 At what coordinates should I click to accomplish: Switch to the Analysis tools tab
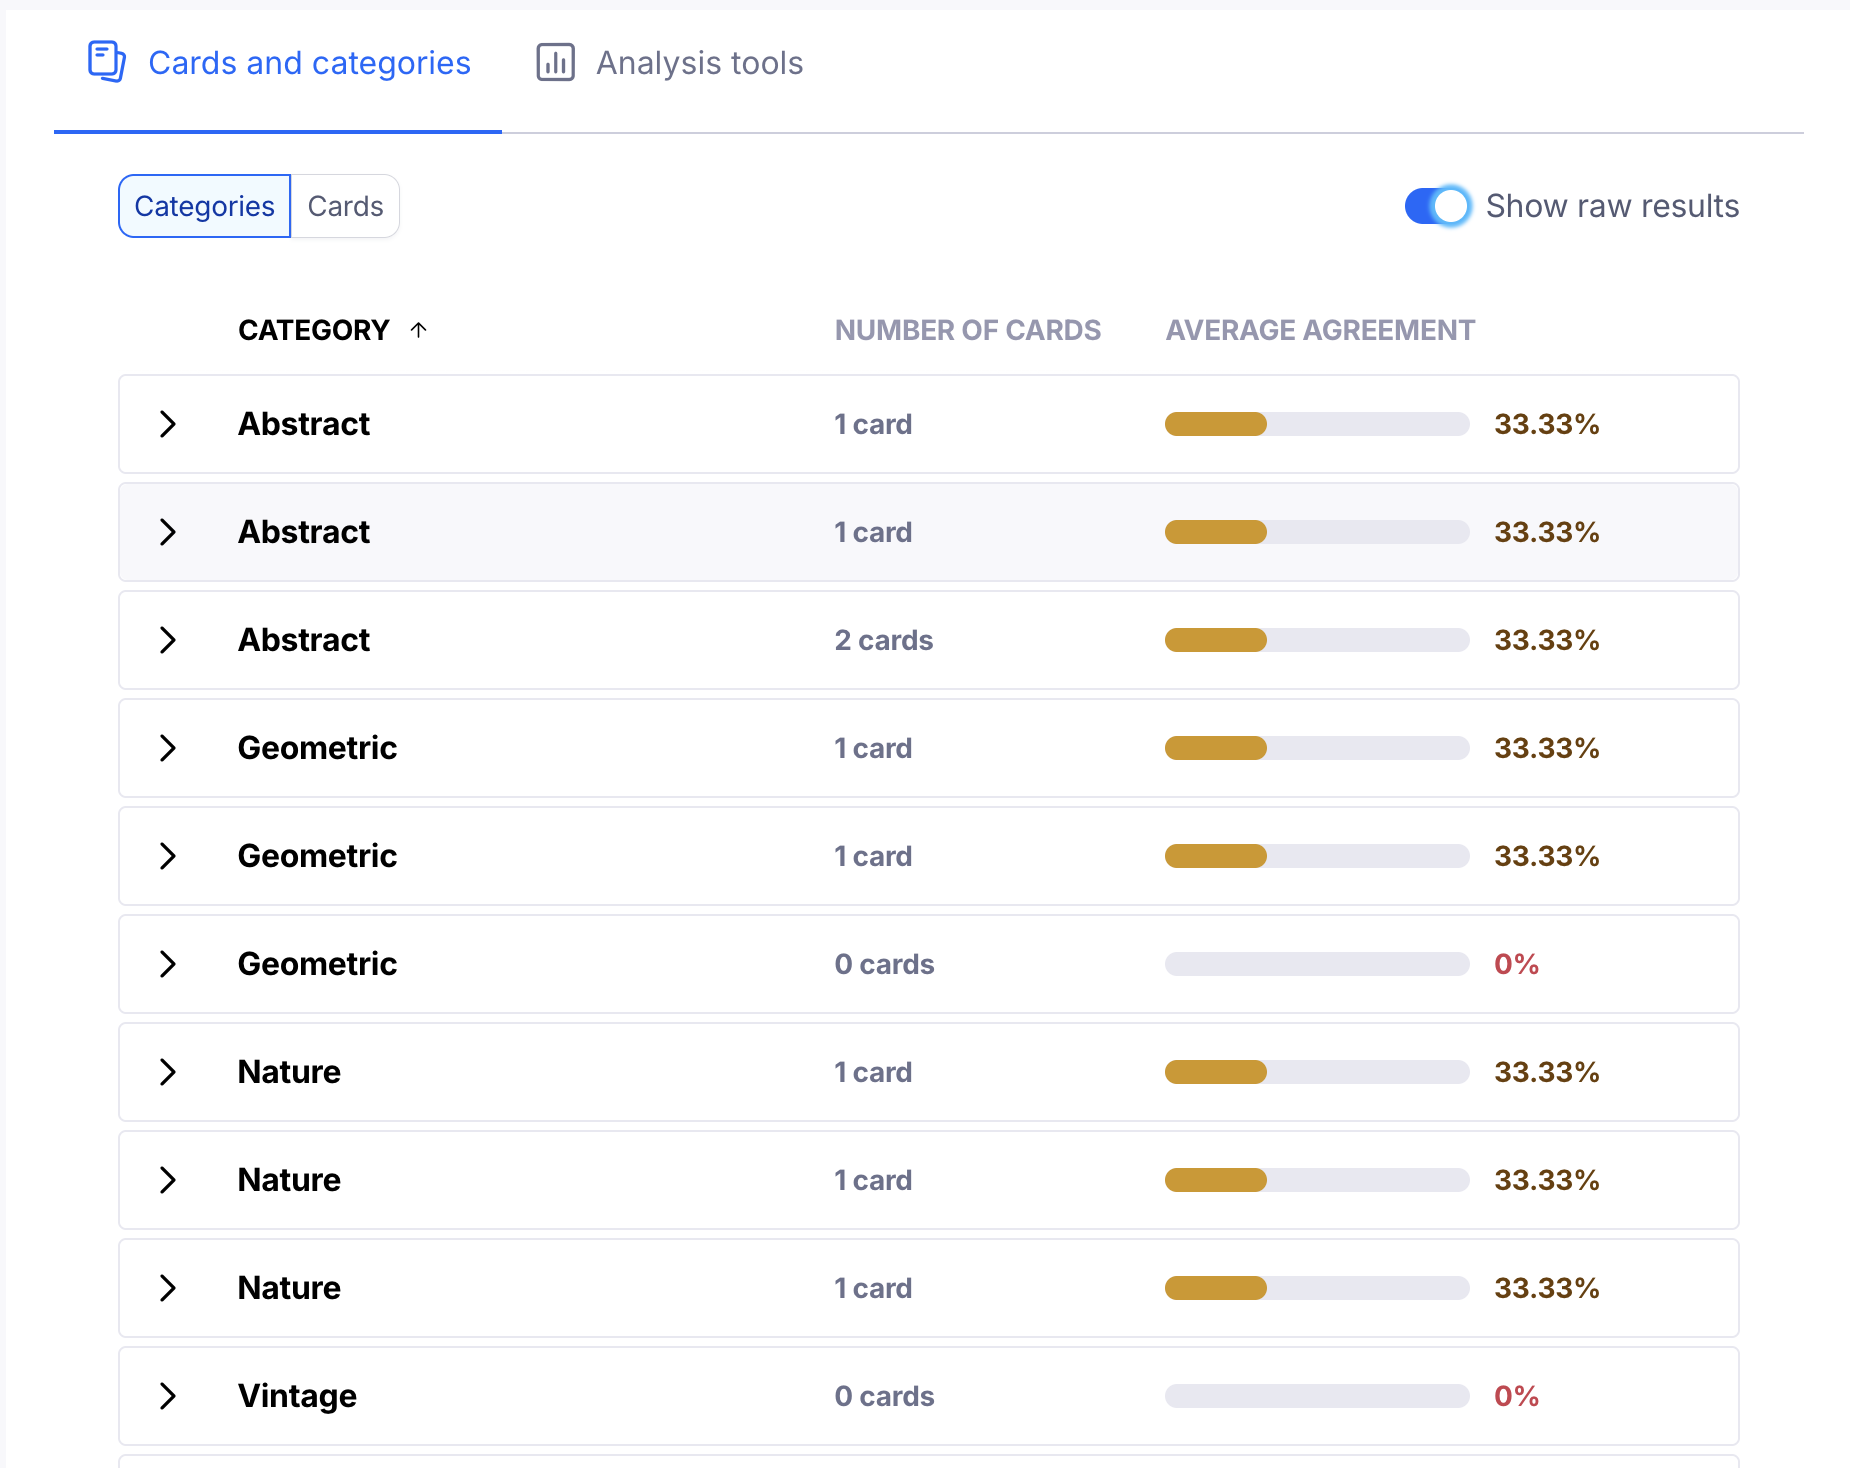click(x=699, y=63)
